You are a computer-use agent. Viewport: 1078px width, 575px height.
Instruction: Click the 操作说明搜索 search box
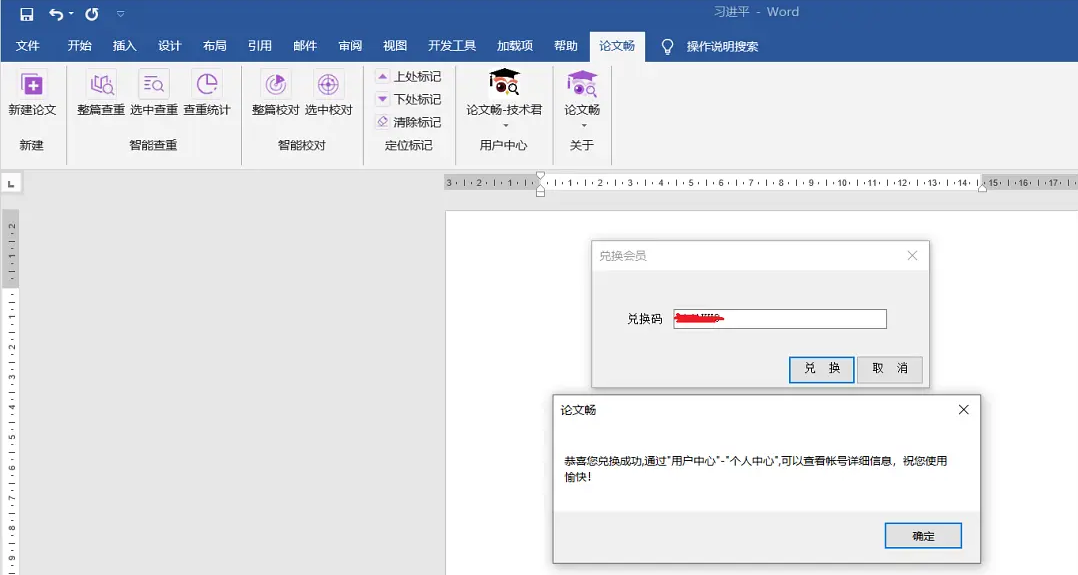pos(722,47)
